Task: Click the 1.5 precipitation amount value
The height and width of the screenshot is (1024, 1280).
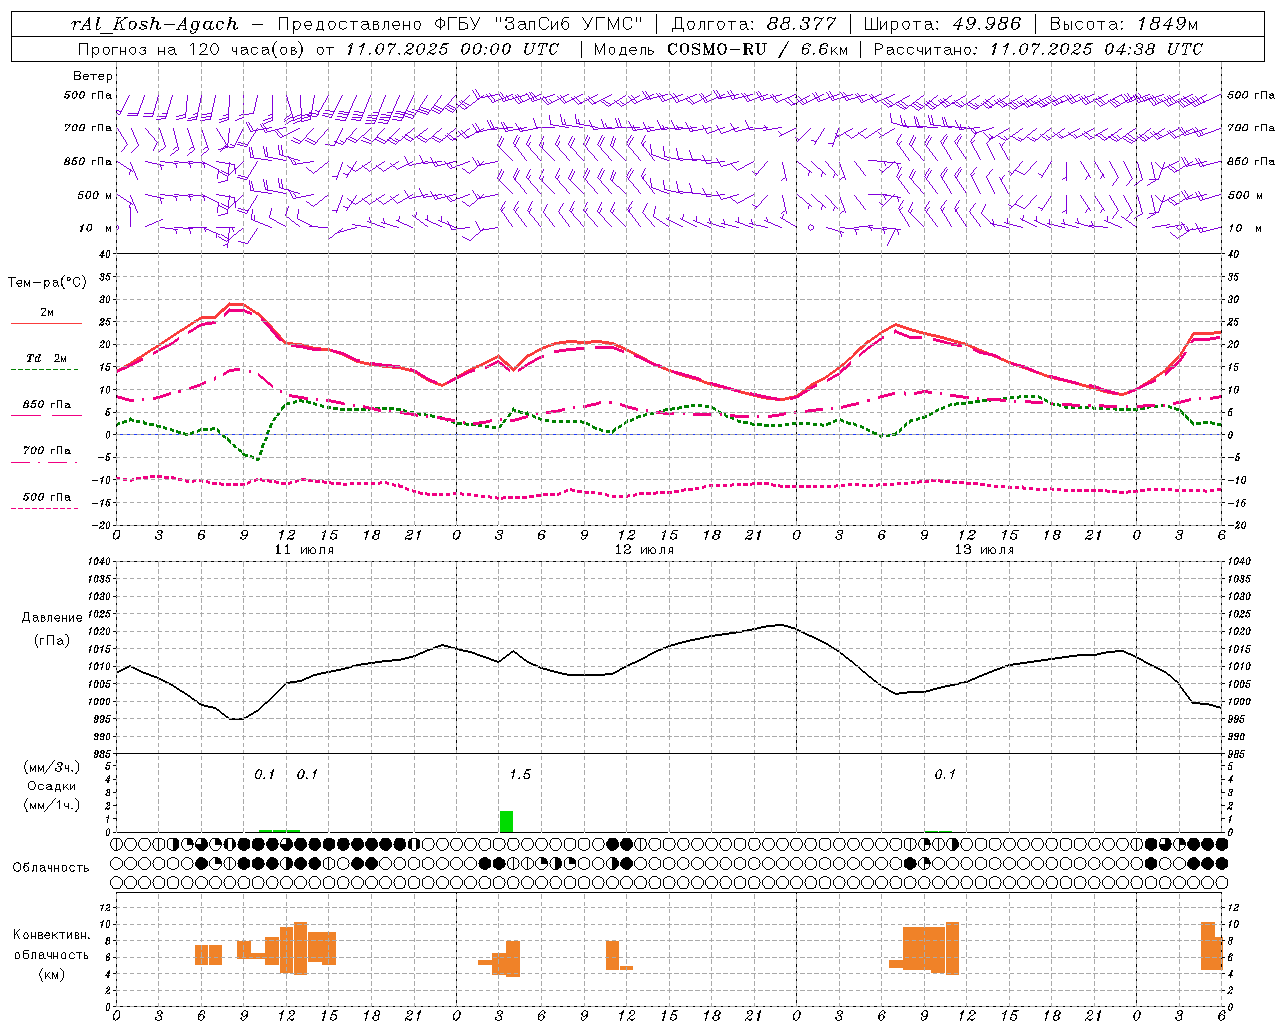Action: [x=520, y=774]
